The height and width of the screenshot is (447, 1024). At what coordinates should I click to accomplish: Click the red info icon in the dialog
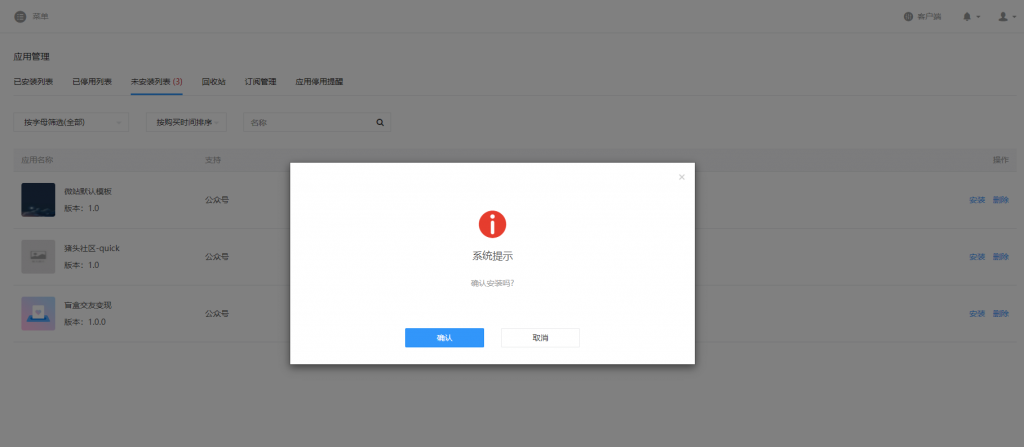(492, 224)
